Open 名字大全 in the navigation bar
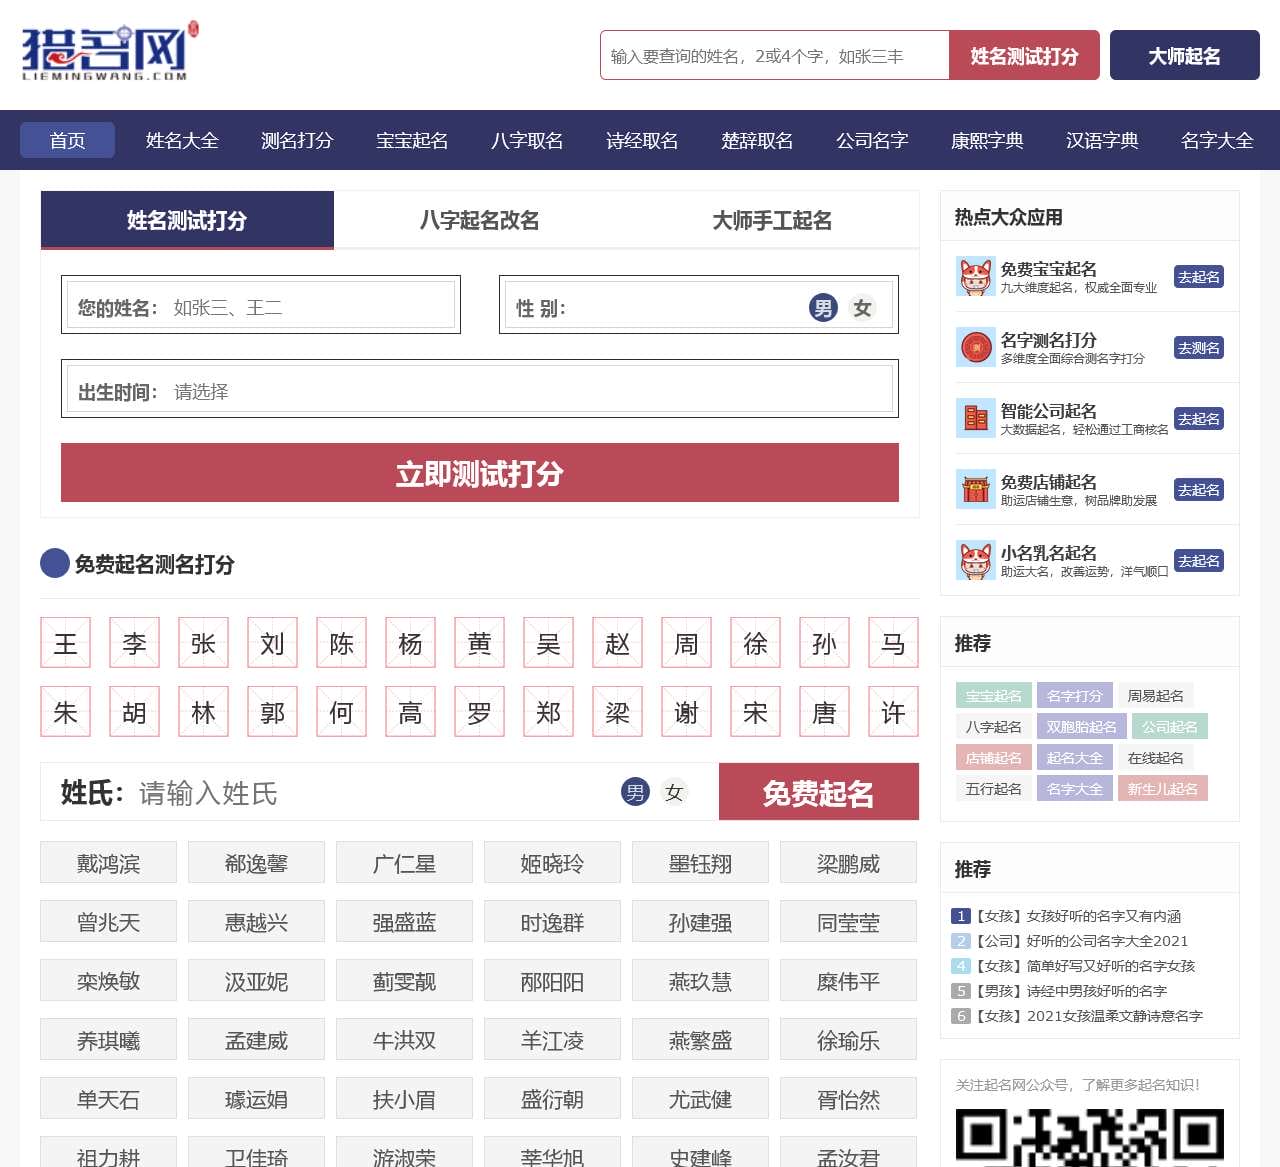The image size is (1280, 1167). point(1217,140)
